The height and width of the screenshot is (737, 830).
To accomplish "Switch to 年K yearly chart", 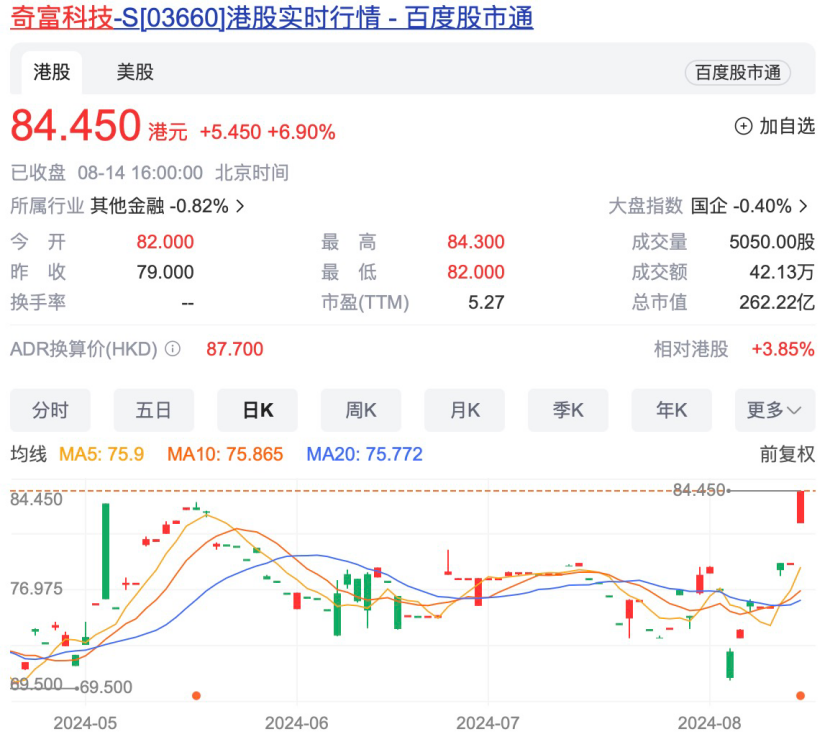I will coord(671,410).
